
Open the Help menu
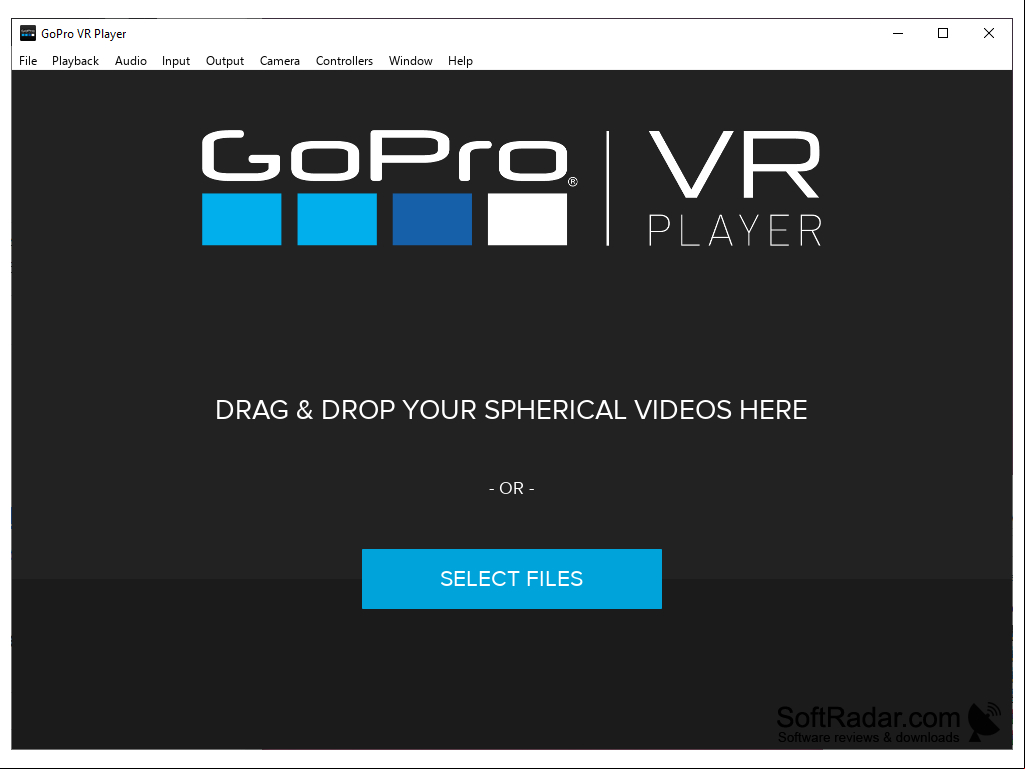point(460,61)
